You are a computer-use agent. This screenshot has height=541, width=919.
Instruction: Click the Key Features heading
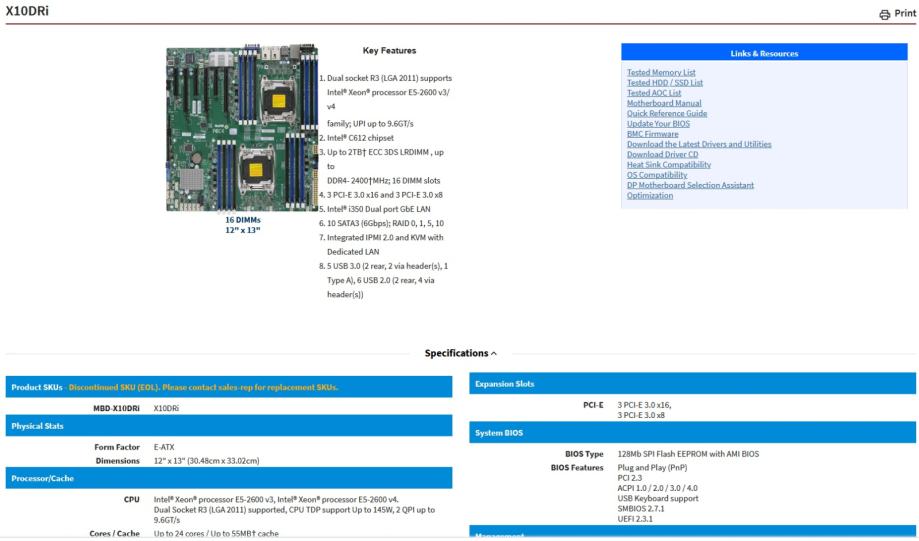click(389, 50)
